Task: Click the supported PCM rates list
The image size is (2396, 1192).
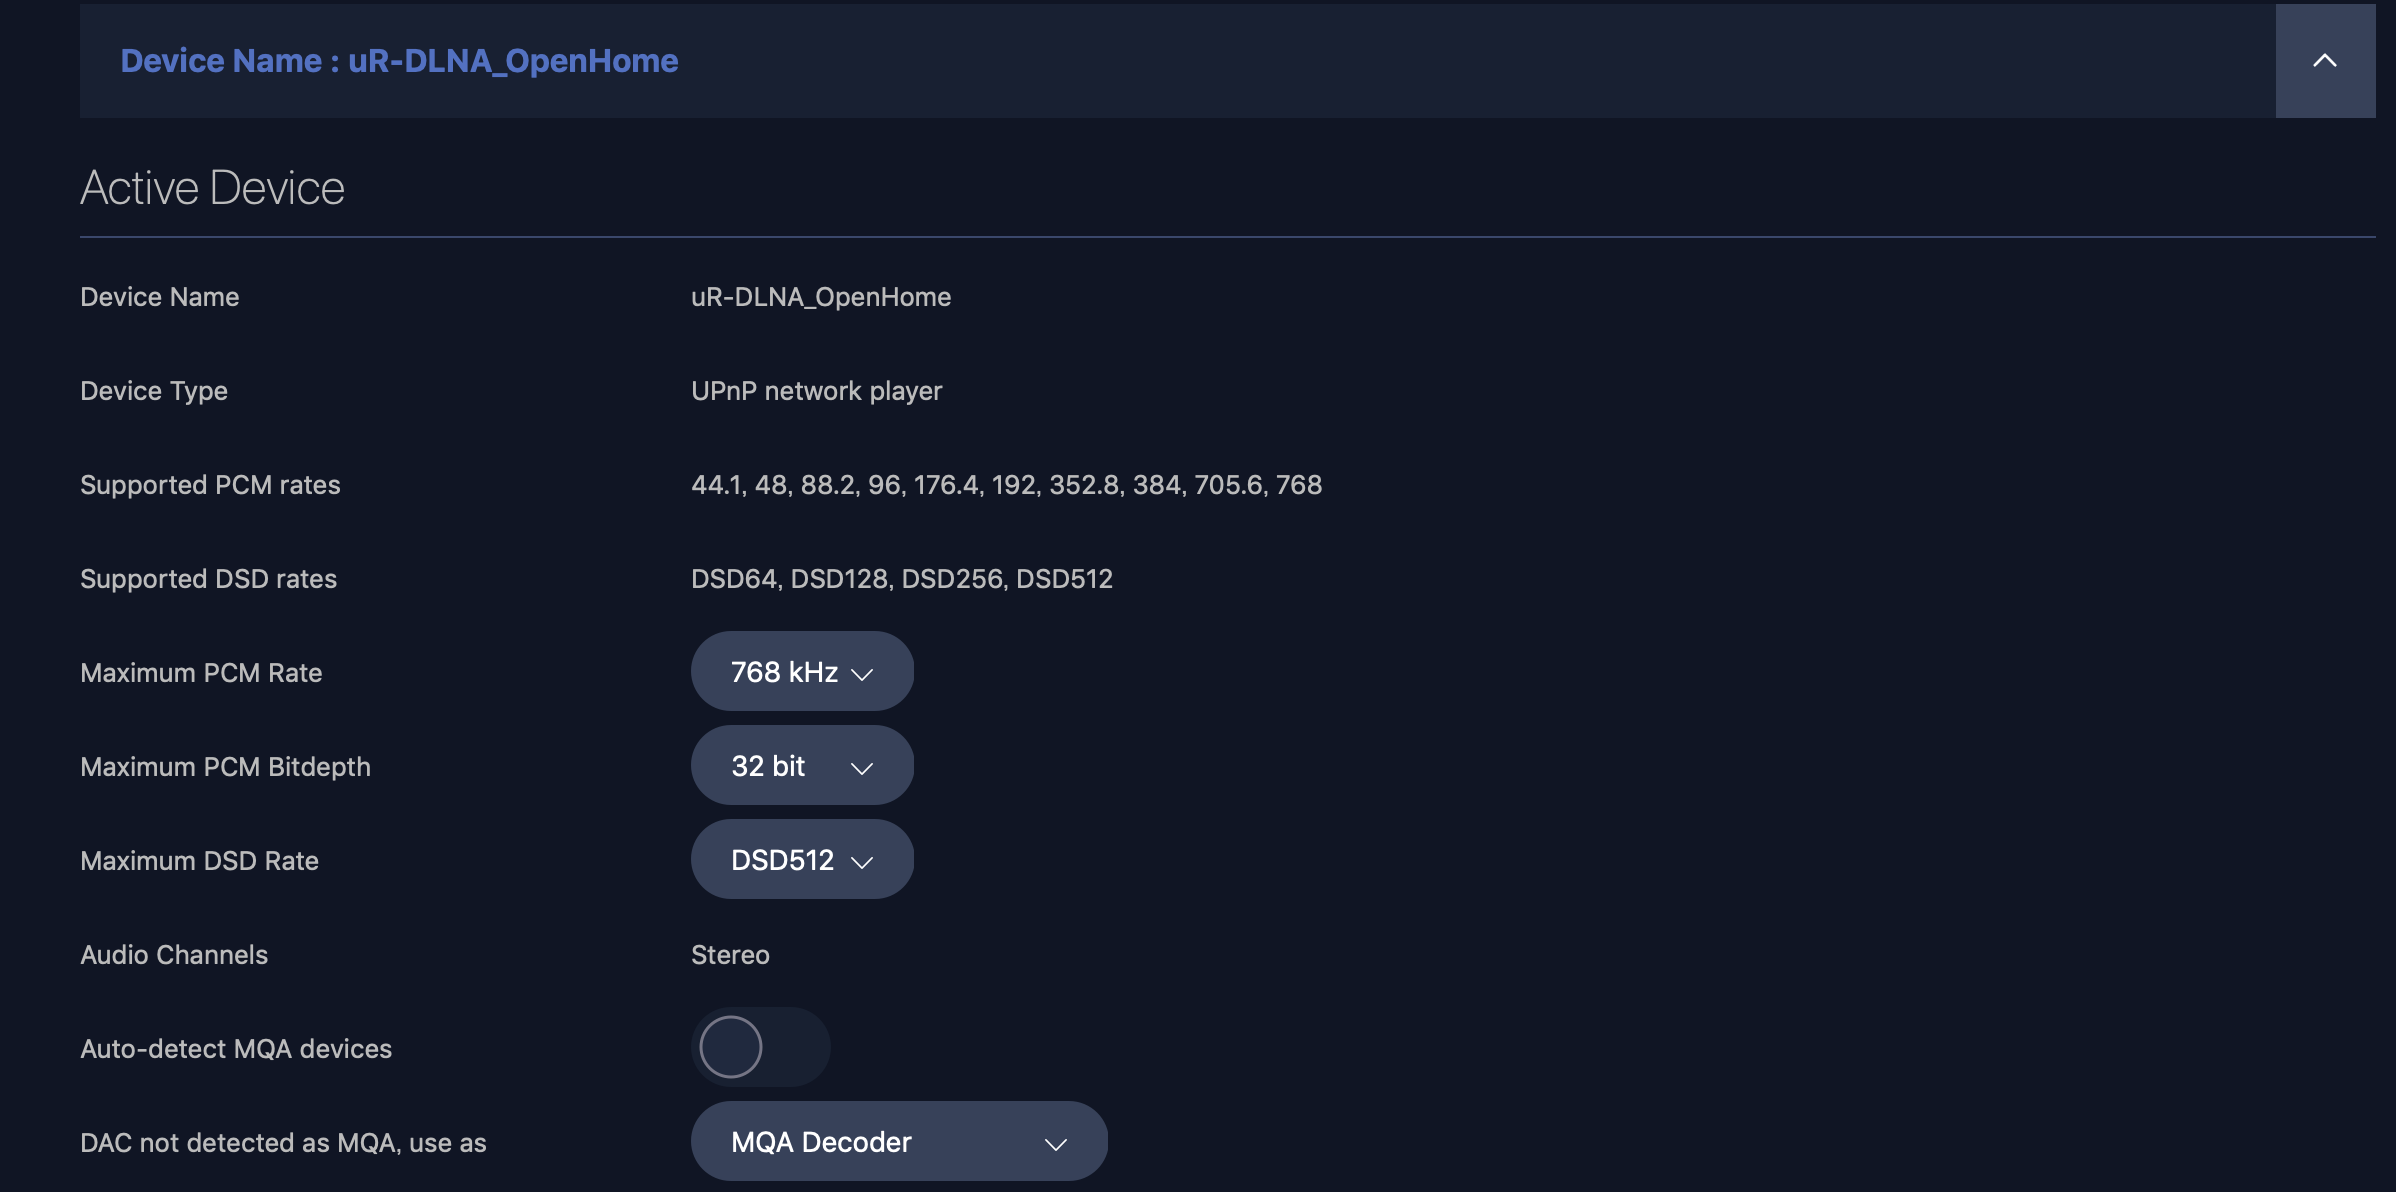Action: (1006, 485)
